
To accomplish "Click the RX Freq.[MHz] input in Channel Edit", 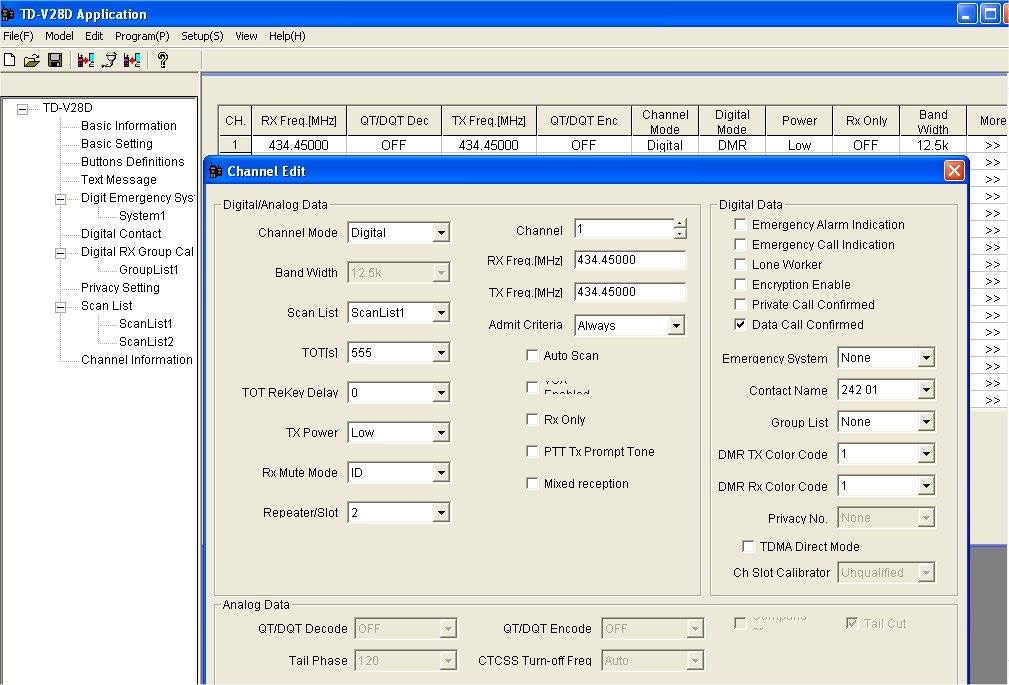I will click(x=630, y=260).
